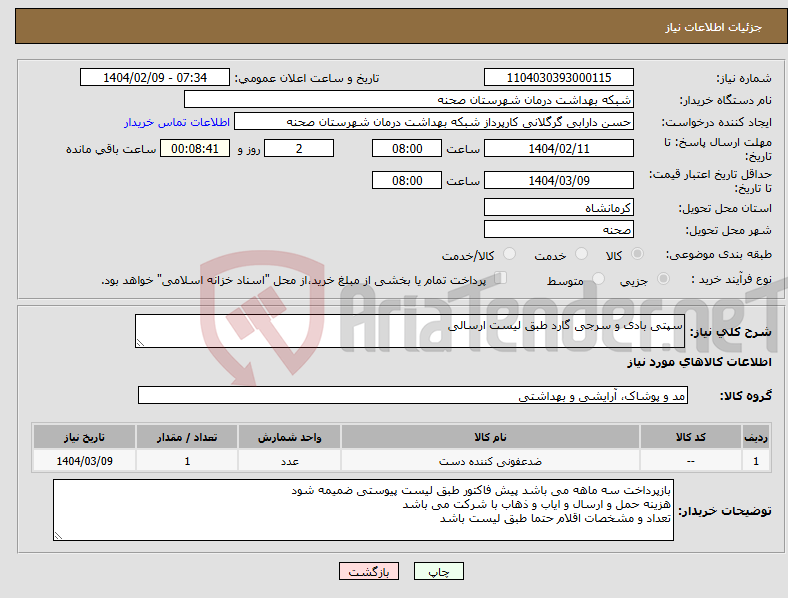Click the جزئیات اطلاعات نیاز header title
Image resolution: width=788 pixels, height=598 pixels.
coord(714,27)
